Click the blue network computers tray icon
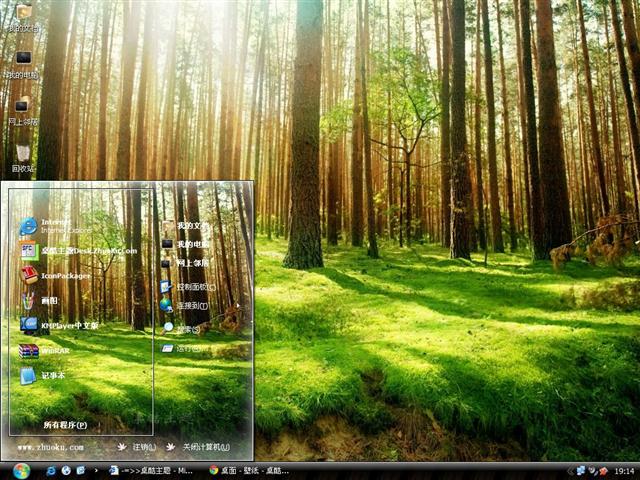640x480 pixels. [x=581, y=471]
